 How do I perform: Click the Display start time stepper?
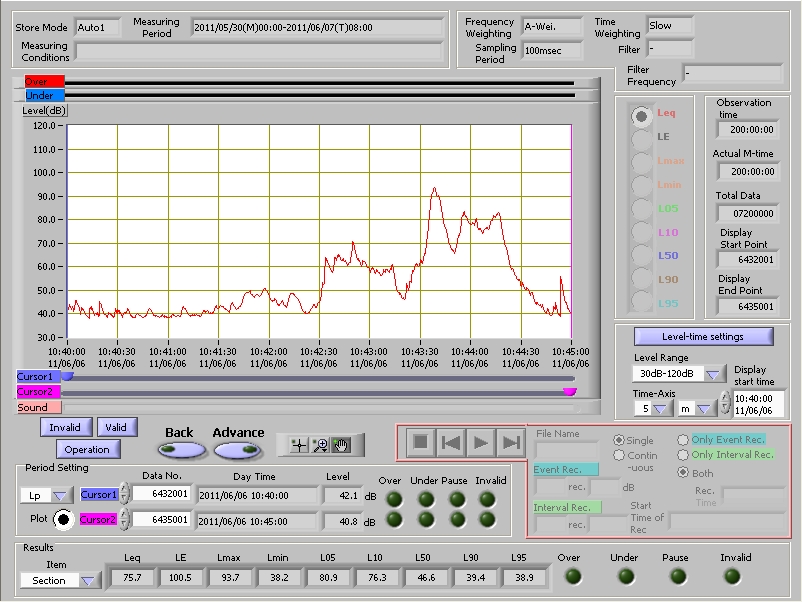coord(725,403)
